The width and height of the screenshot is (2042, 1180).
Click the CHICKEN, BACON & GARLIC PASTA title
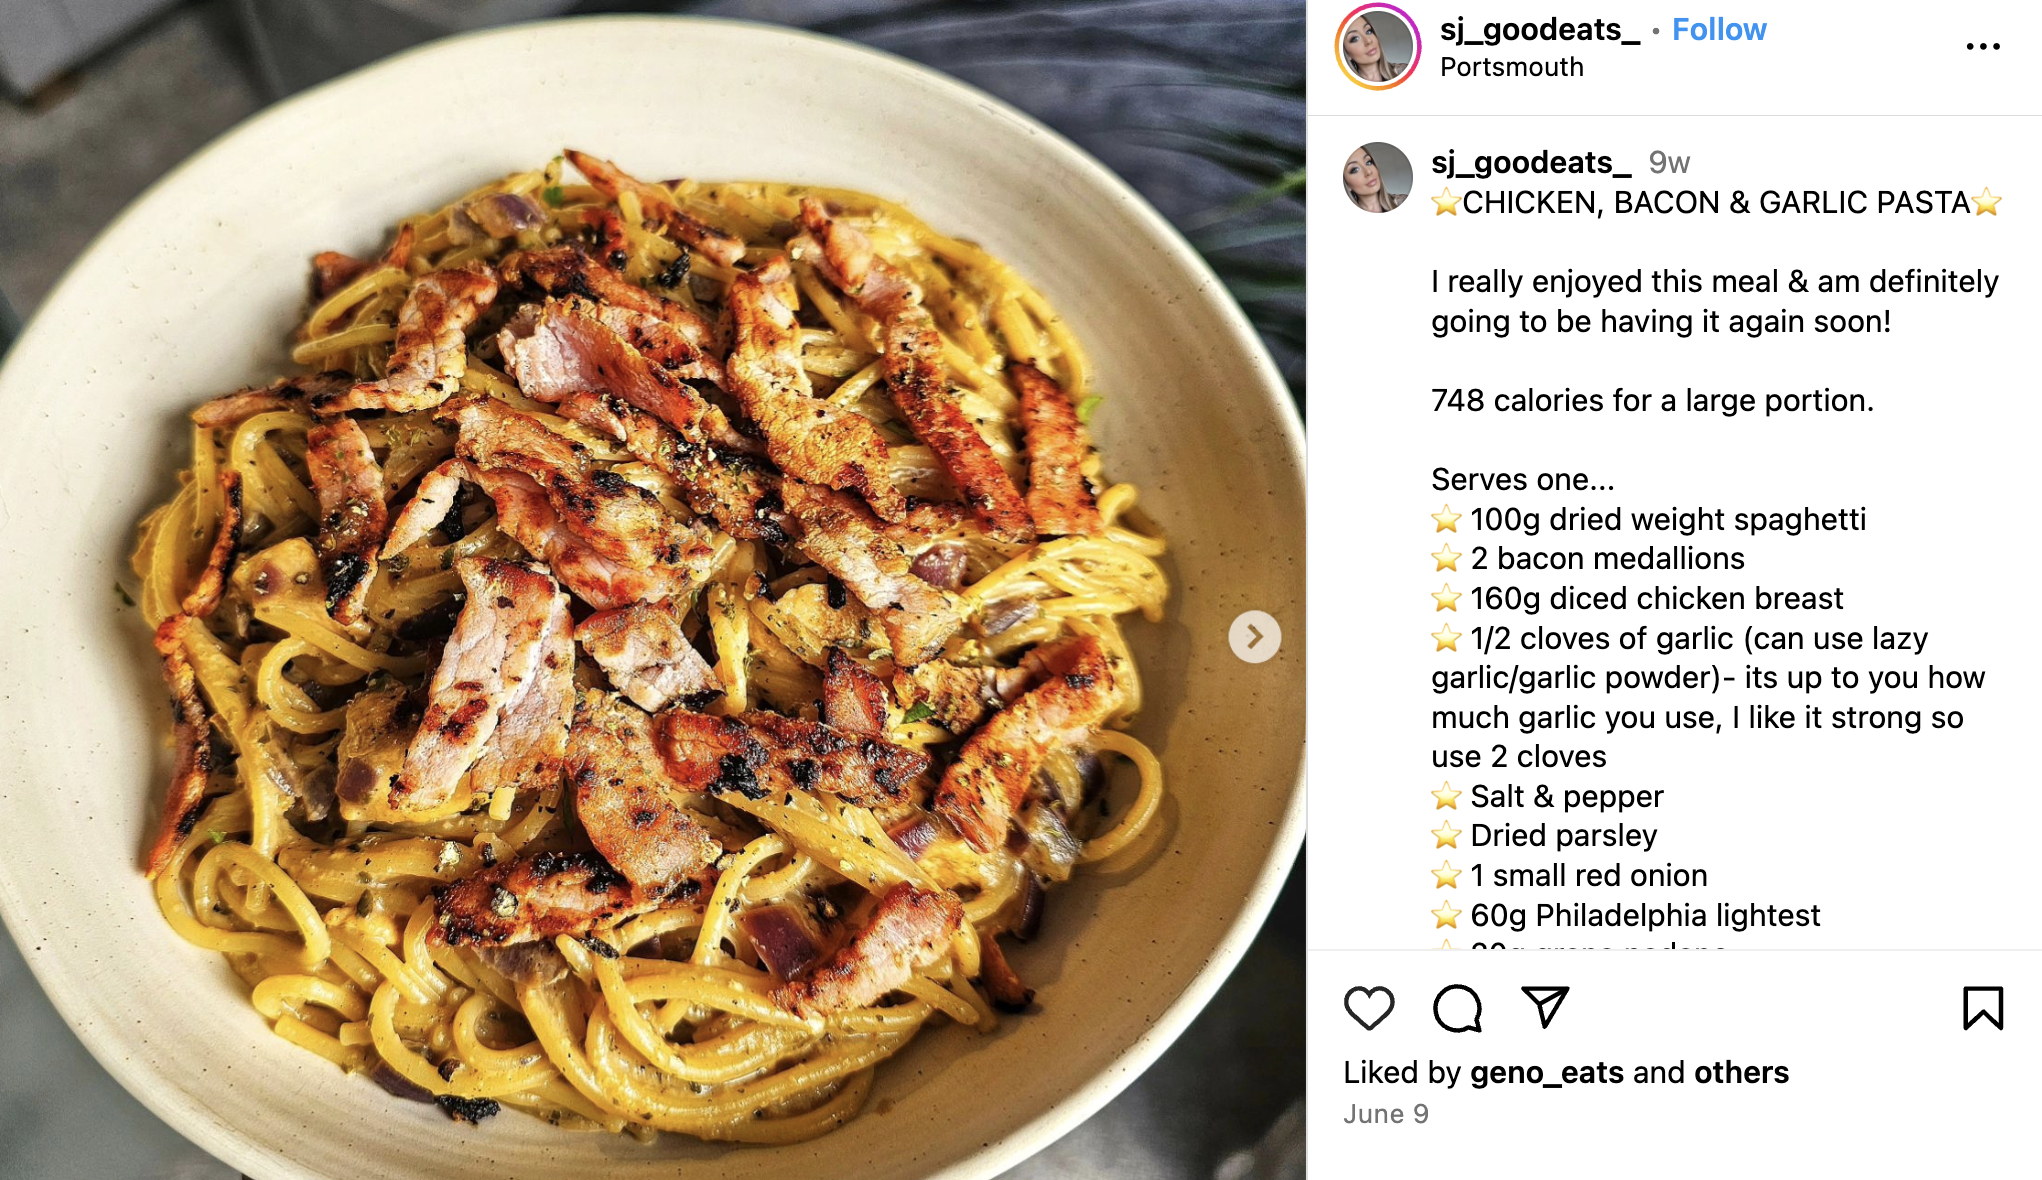[x=1716, y=202]
